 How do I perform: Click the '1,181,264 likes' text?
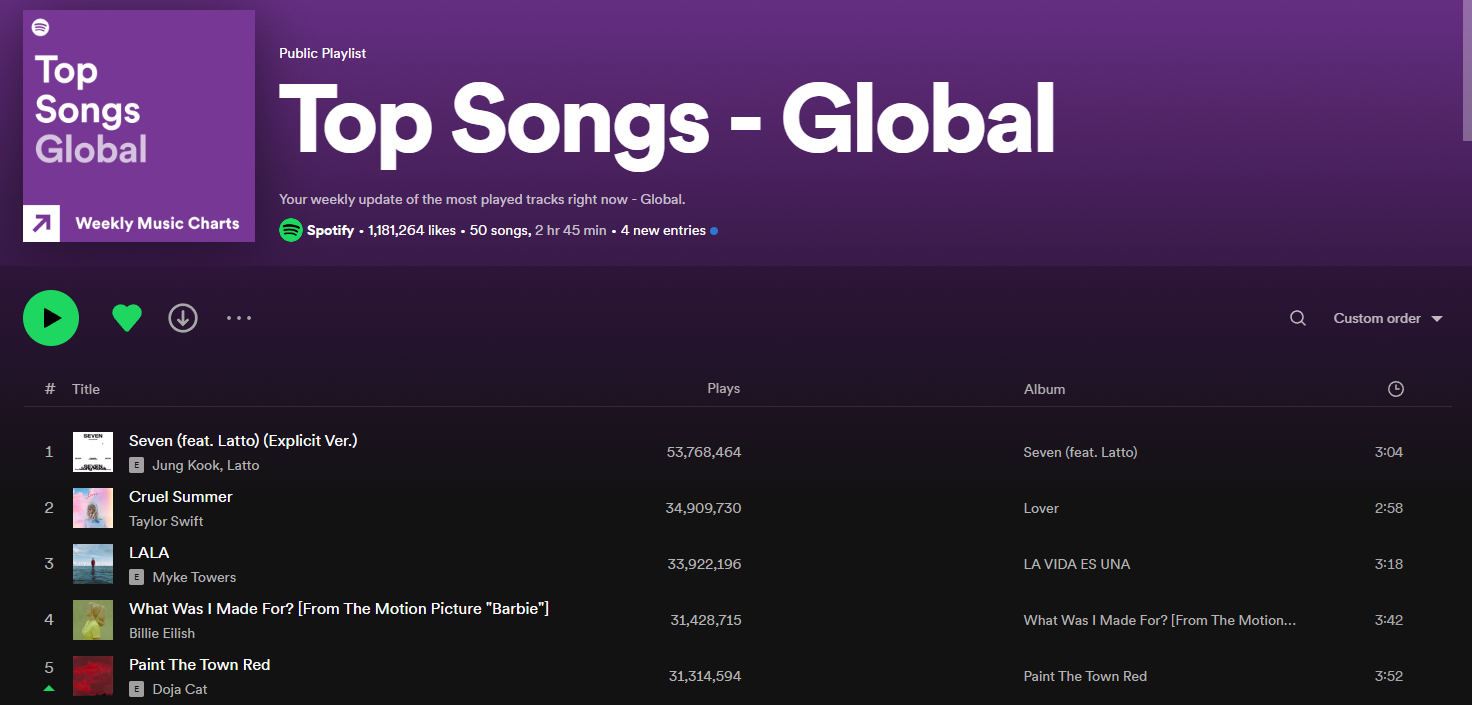coord(412,230)
